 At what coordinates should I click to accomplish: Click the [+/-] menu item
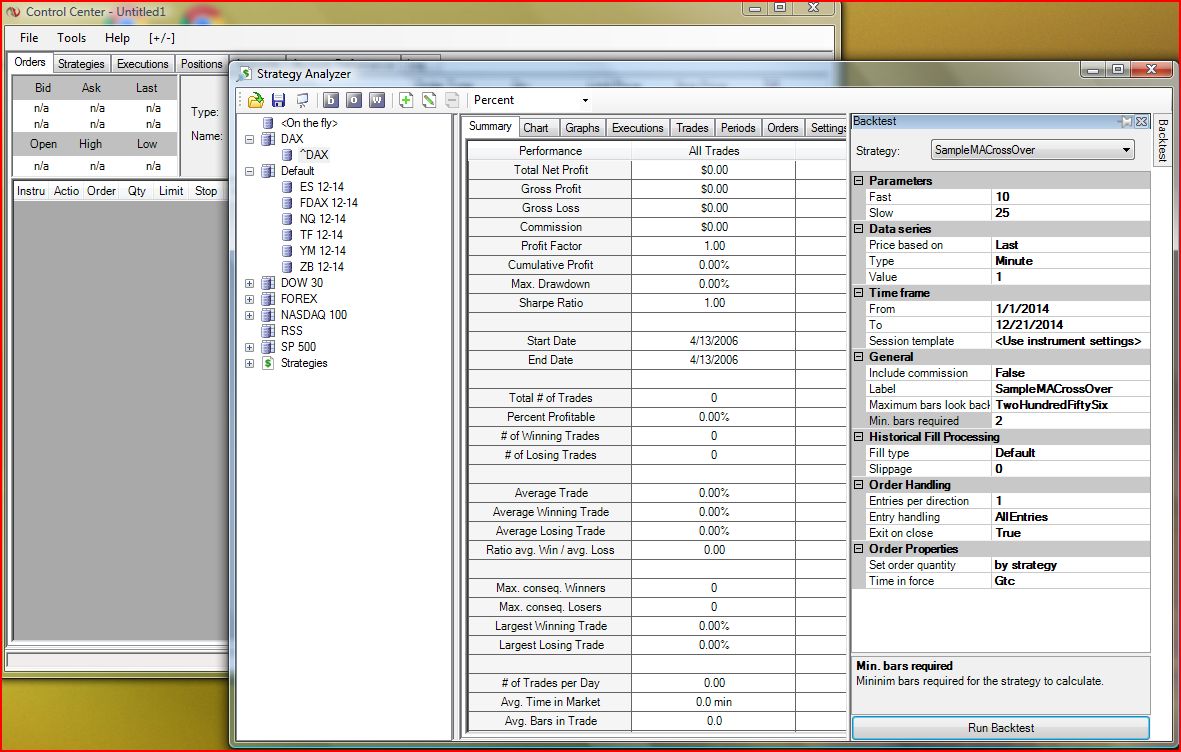pos(162,38)
